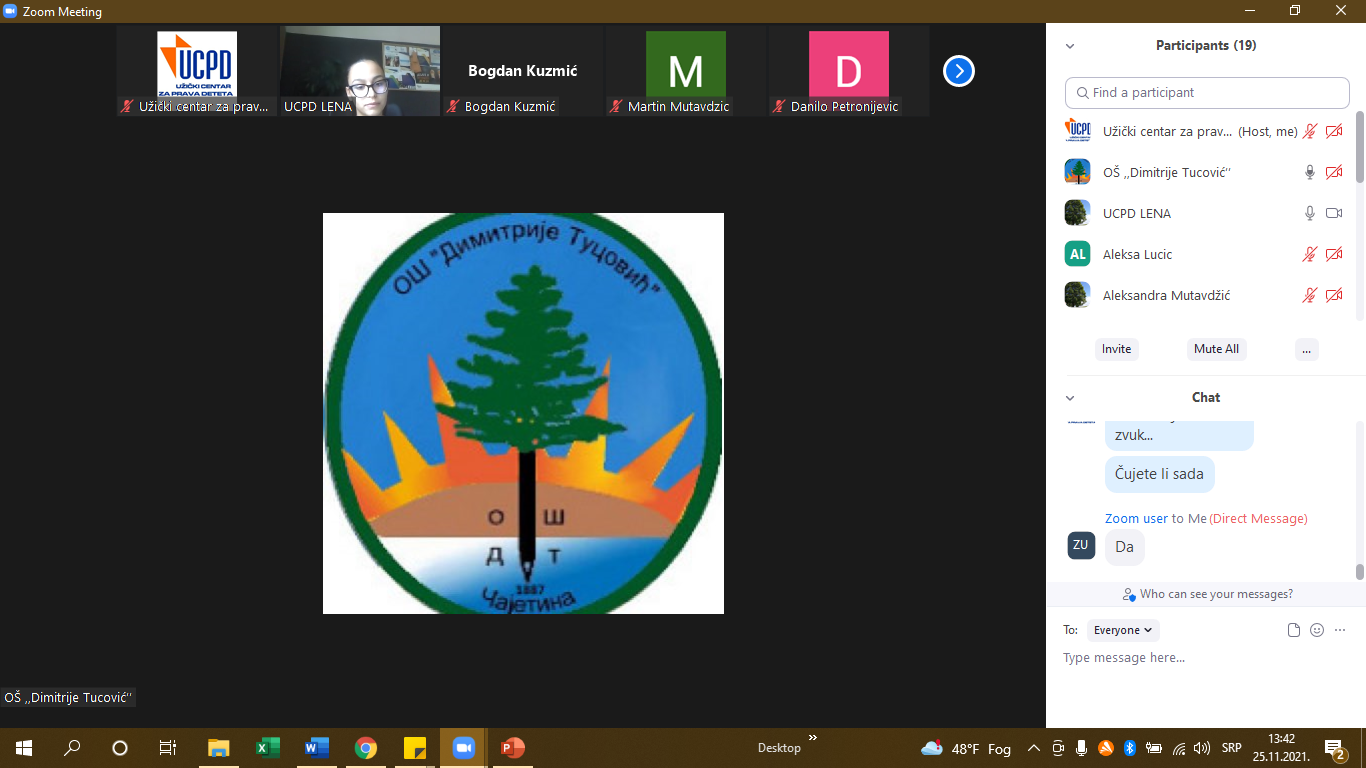Collapse the Participants (19) panel

point(1070,46)
